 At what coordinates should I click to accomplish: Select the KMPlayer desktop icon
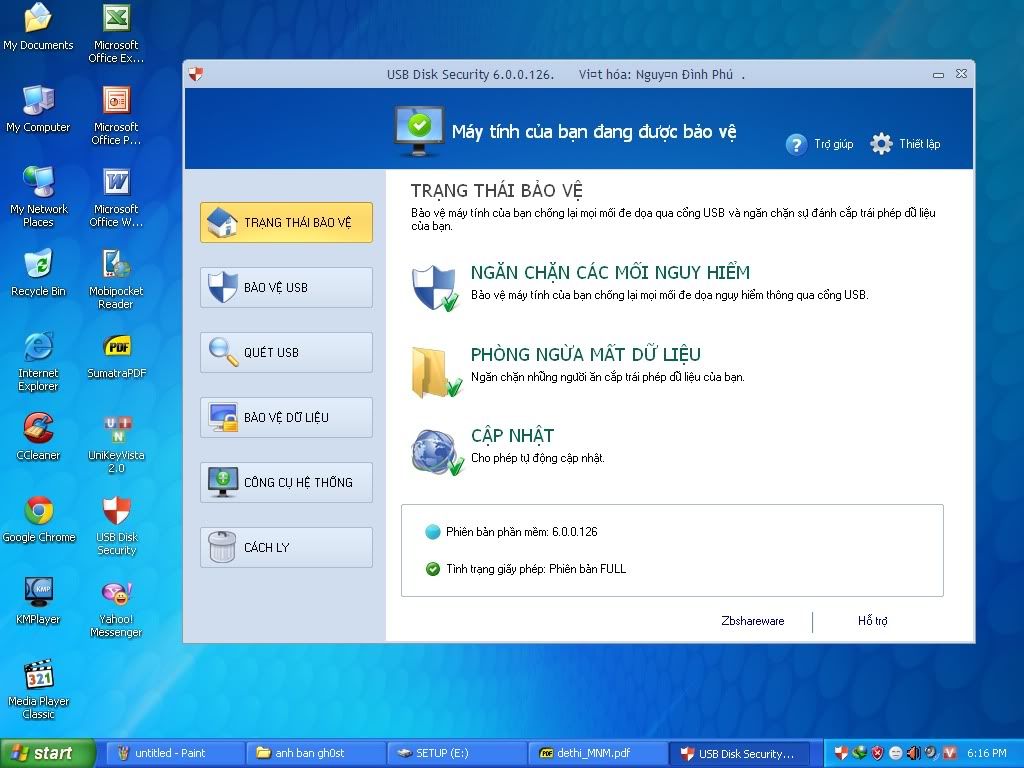click(38, 601)
